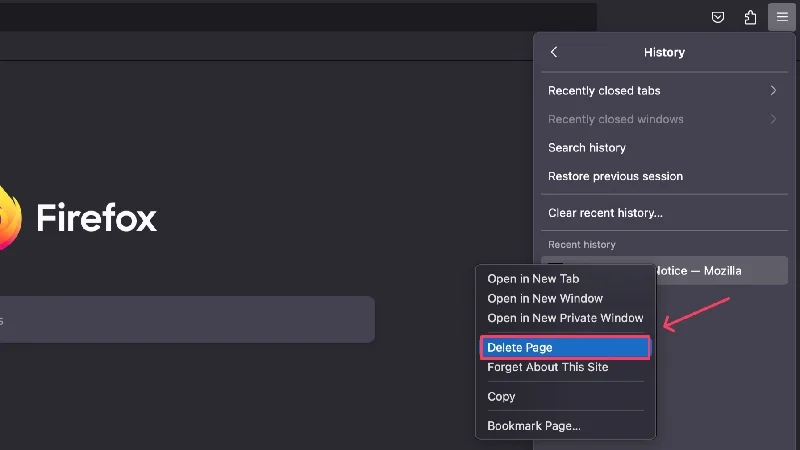This screenshot has height=450, width=800.
Task: Click Bookmark Page in the context menu
Action: click(533, 426)
